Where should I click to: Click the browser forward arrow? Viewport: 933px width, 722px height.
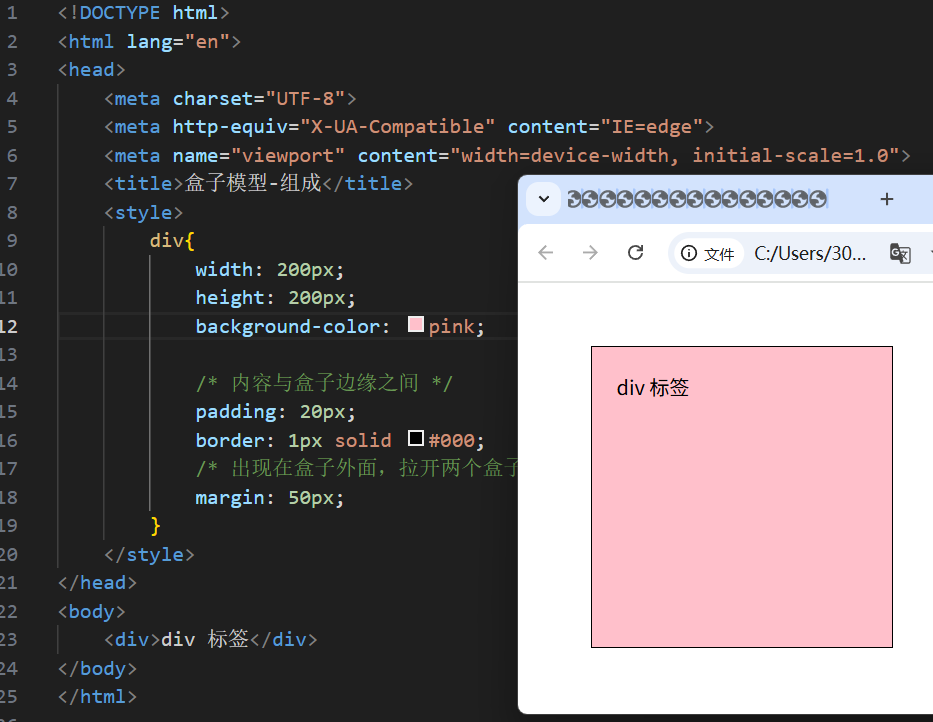(x=590, y=253)
